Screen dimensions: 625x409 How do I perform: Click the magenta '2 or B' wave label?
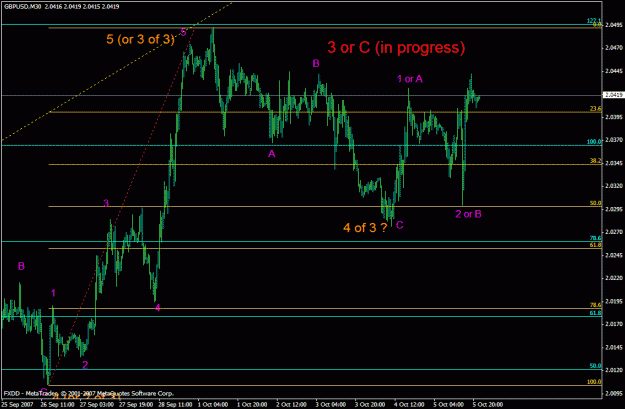pos(468,214)
